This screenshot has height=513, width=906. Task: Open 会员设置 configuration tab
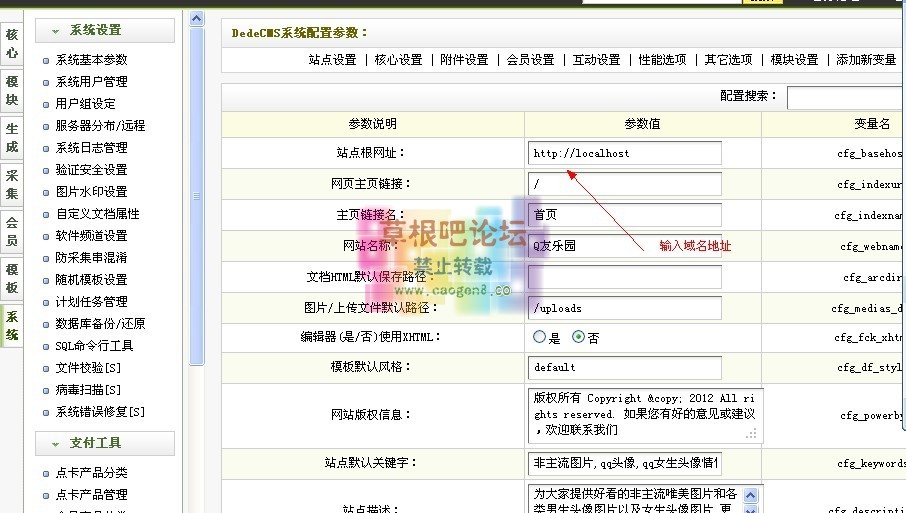[530, 60]
